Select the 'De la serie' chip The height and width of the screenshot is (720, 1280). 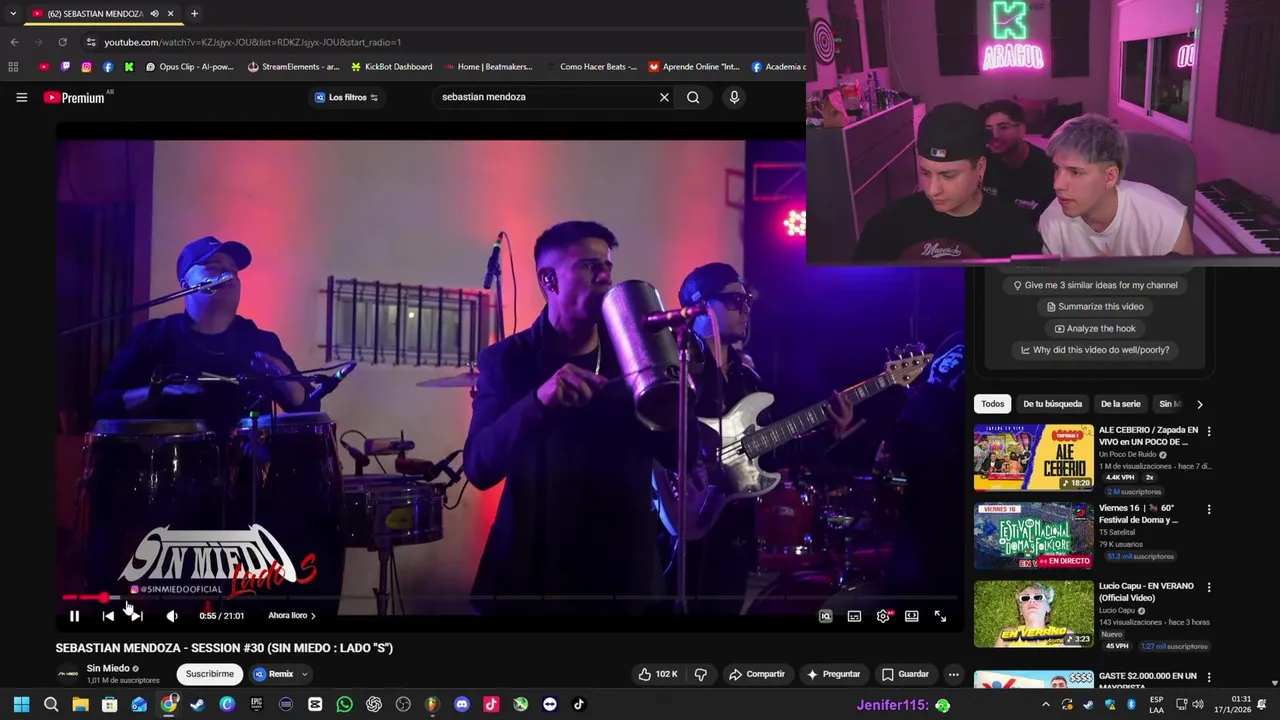pyautogui.click(x=1120, y=404)
